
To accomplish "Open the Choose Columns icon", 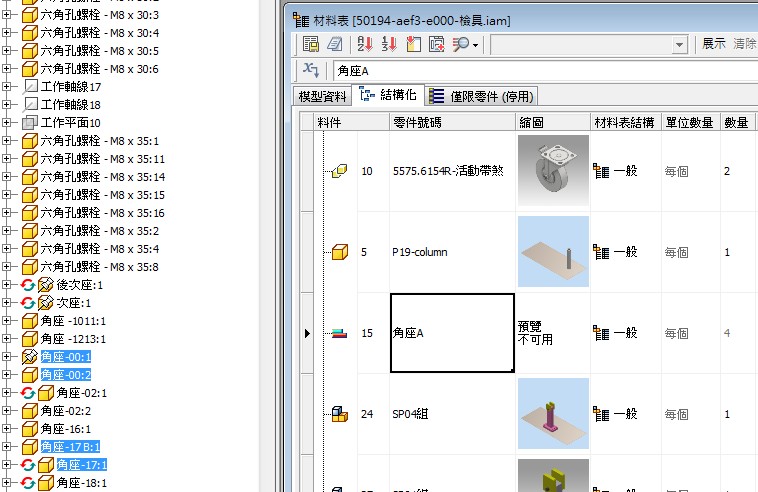I will coord(413,44).
